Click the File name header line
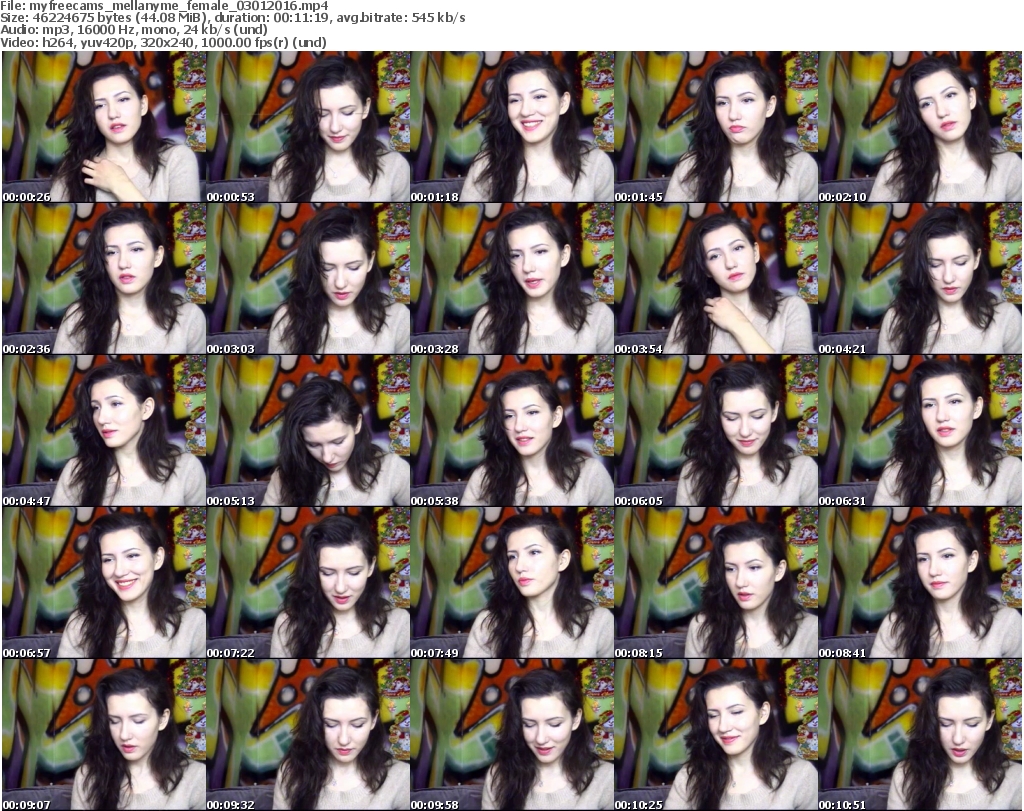Image resolution: width=1024 pixels, height=811 pixels. pyautogui.click(x=164, y=5)
